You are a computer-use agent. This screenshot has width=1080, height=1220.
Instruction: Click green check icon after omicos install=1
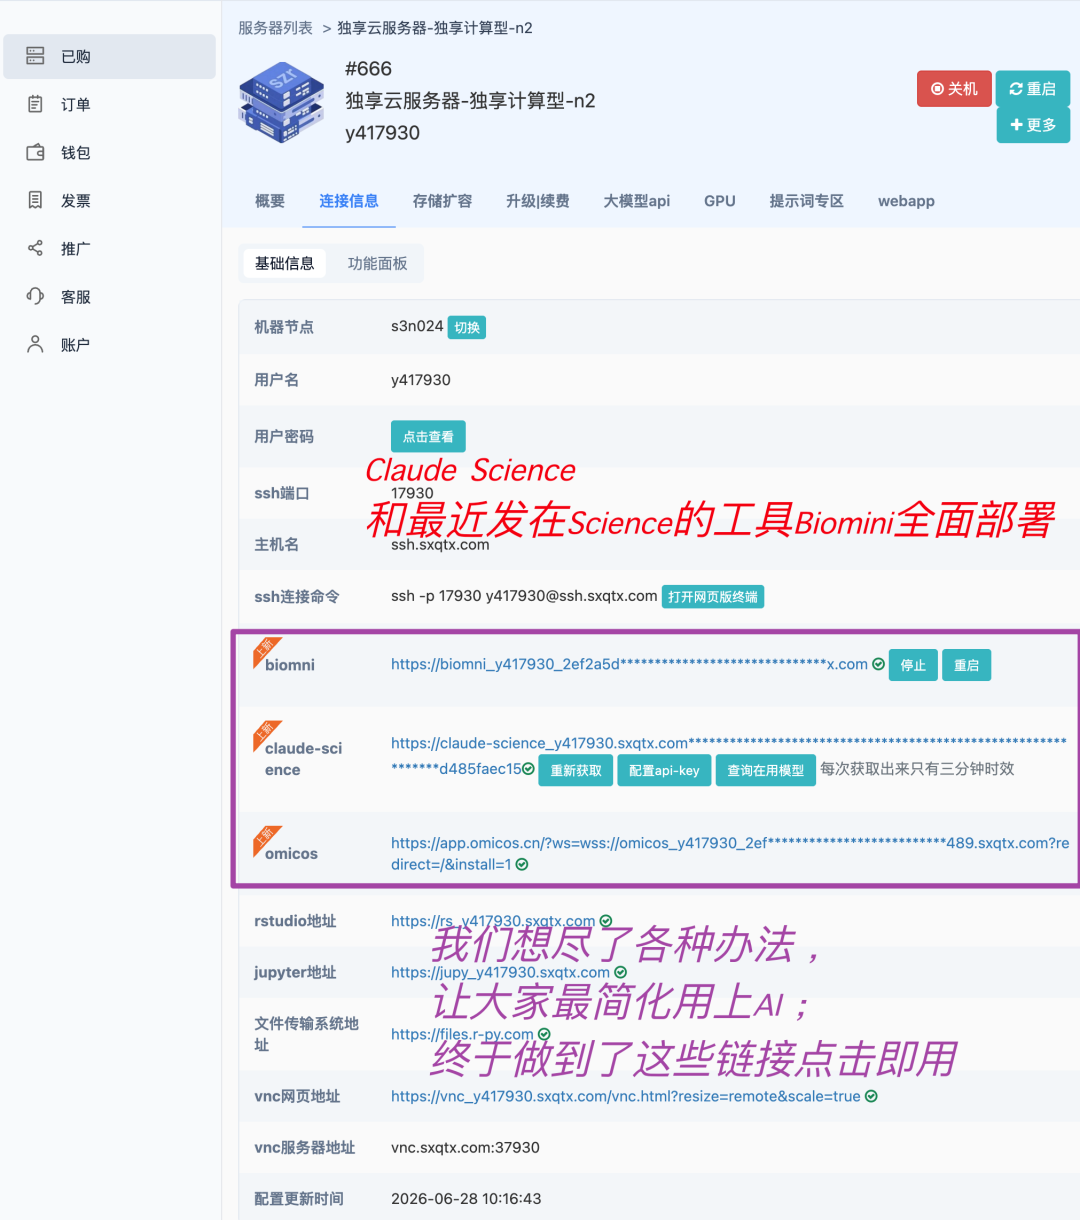[522, 864]
